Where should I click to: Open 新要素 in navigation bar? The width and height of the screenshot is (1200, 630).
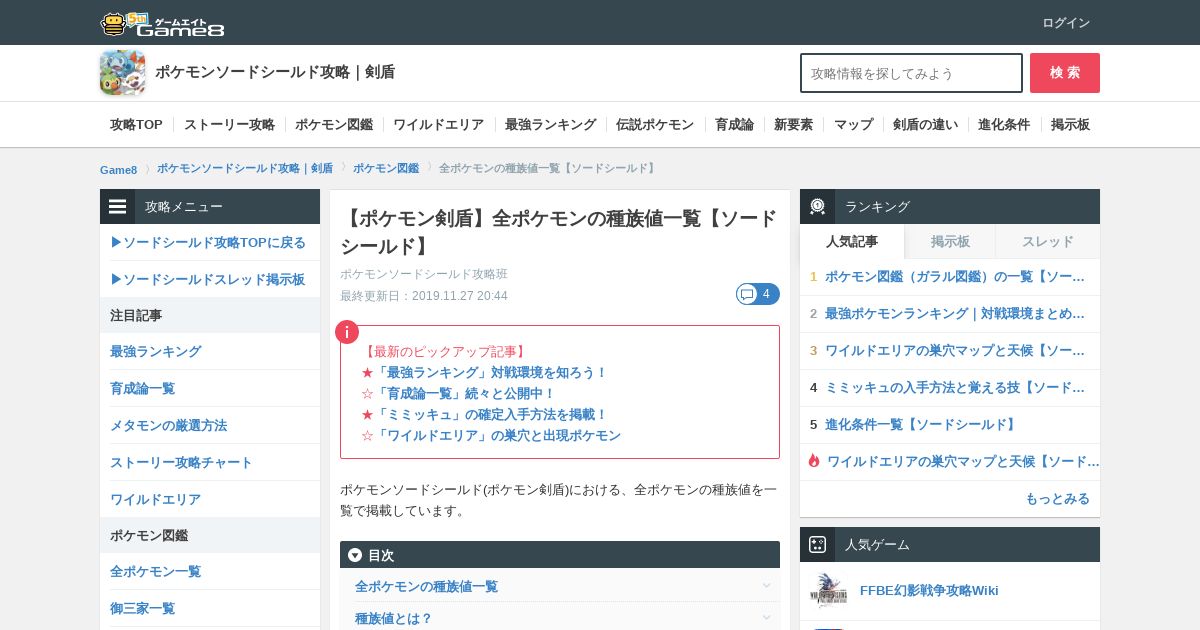click(793, 125)
